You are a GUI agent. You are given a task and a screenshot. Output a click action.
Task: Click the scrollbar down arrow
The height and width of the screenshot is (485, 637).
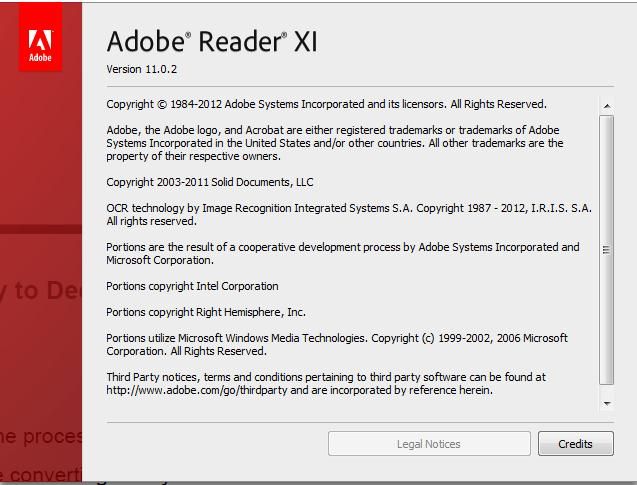point(607,403)
